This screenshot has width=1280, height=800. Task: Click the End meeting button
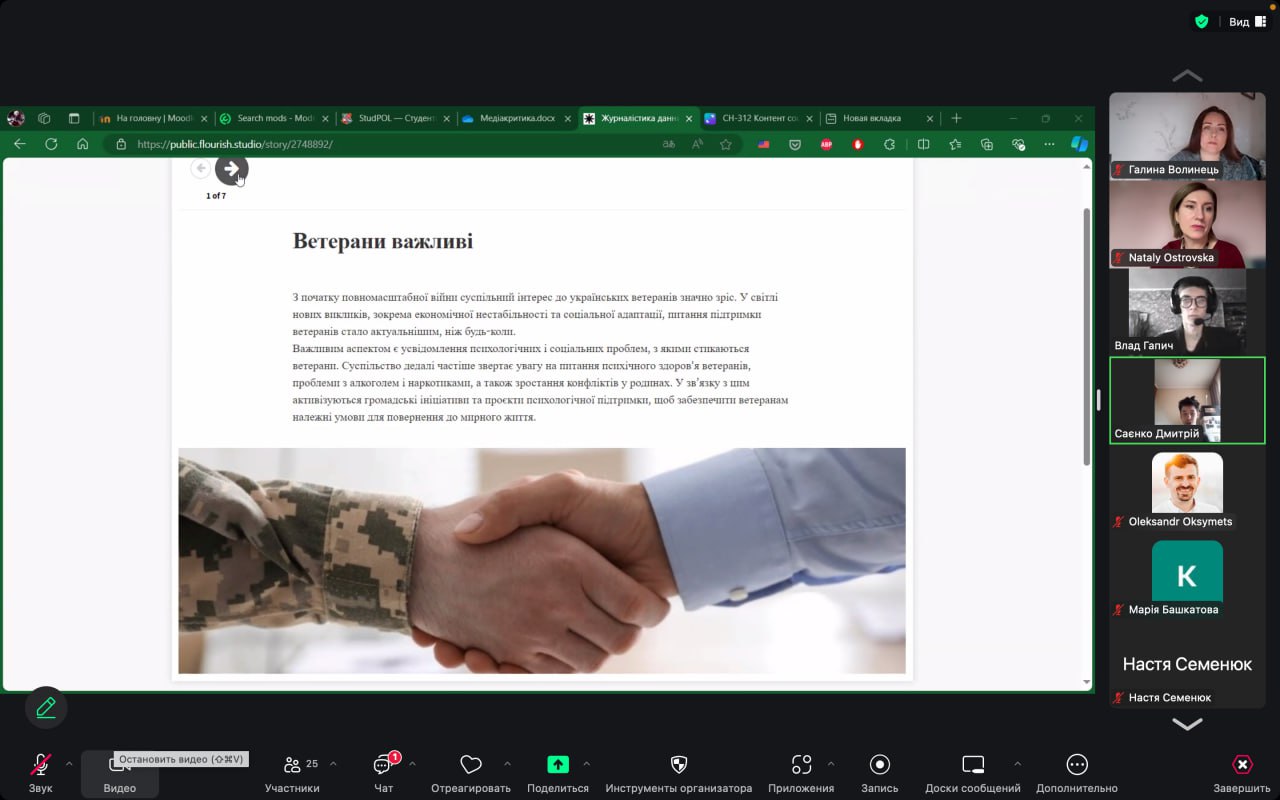[x=1241, y=766]
